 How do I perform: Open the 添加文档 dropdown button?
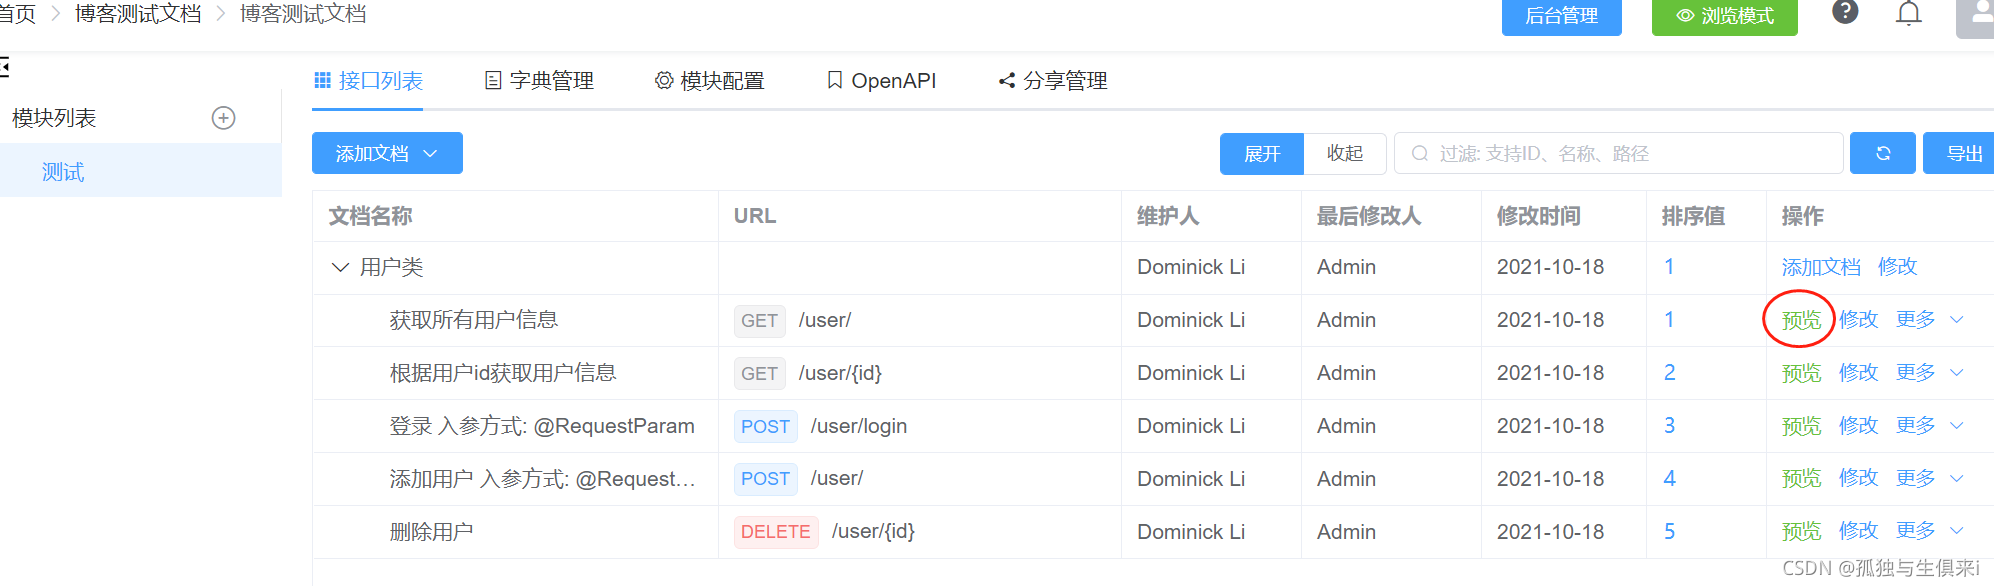pyautogui.click(x=387, y=153)
